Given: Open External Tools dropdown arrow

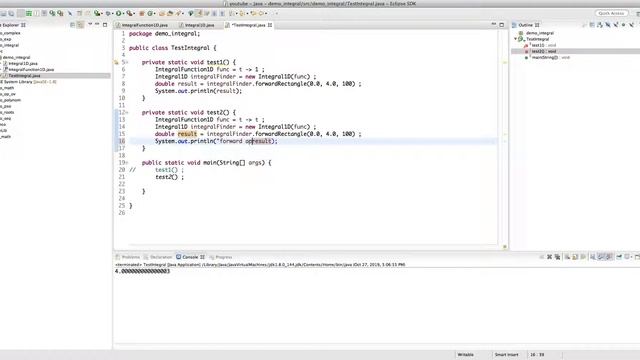Looking at the screenshot, I should 134,13.
